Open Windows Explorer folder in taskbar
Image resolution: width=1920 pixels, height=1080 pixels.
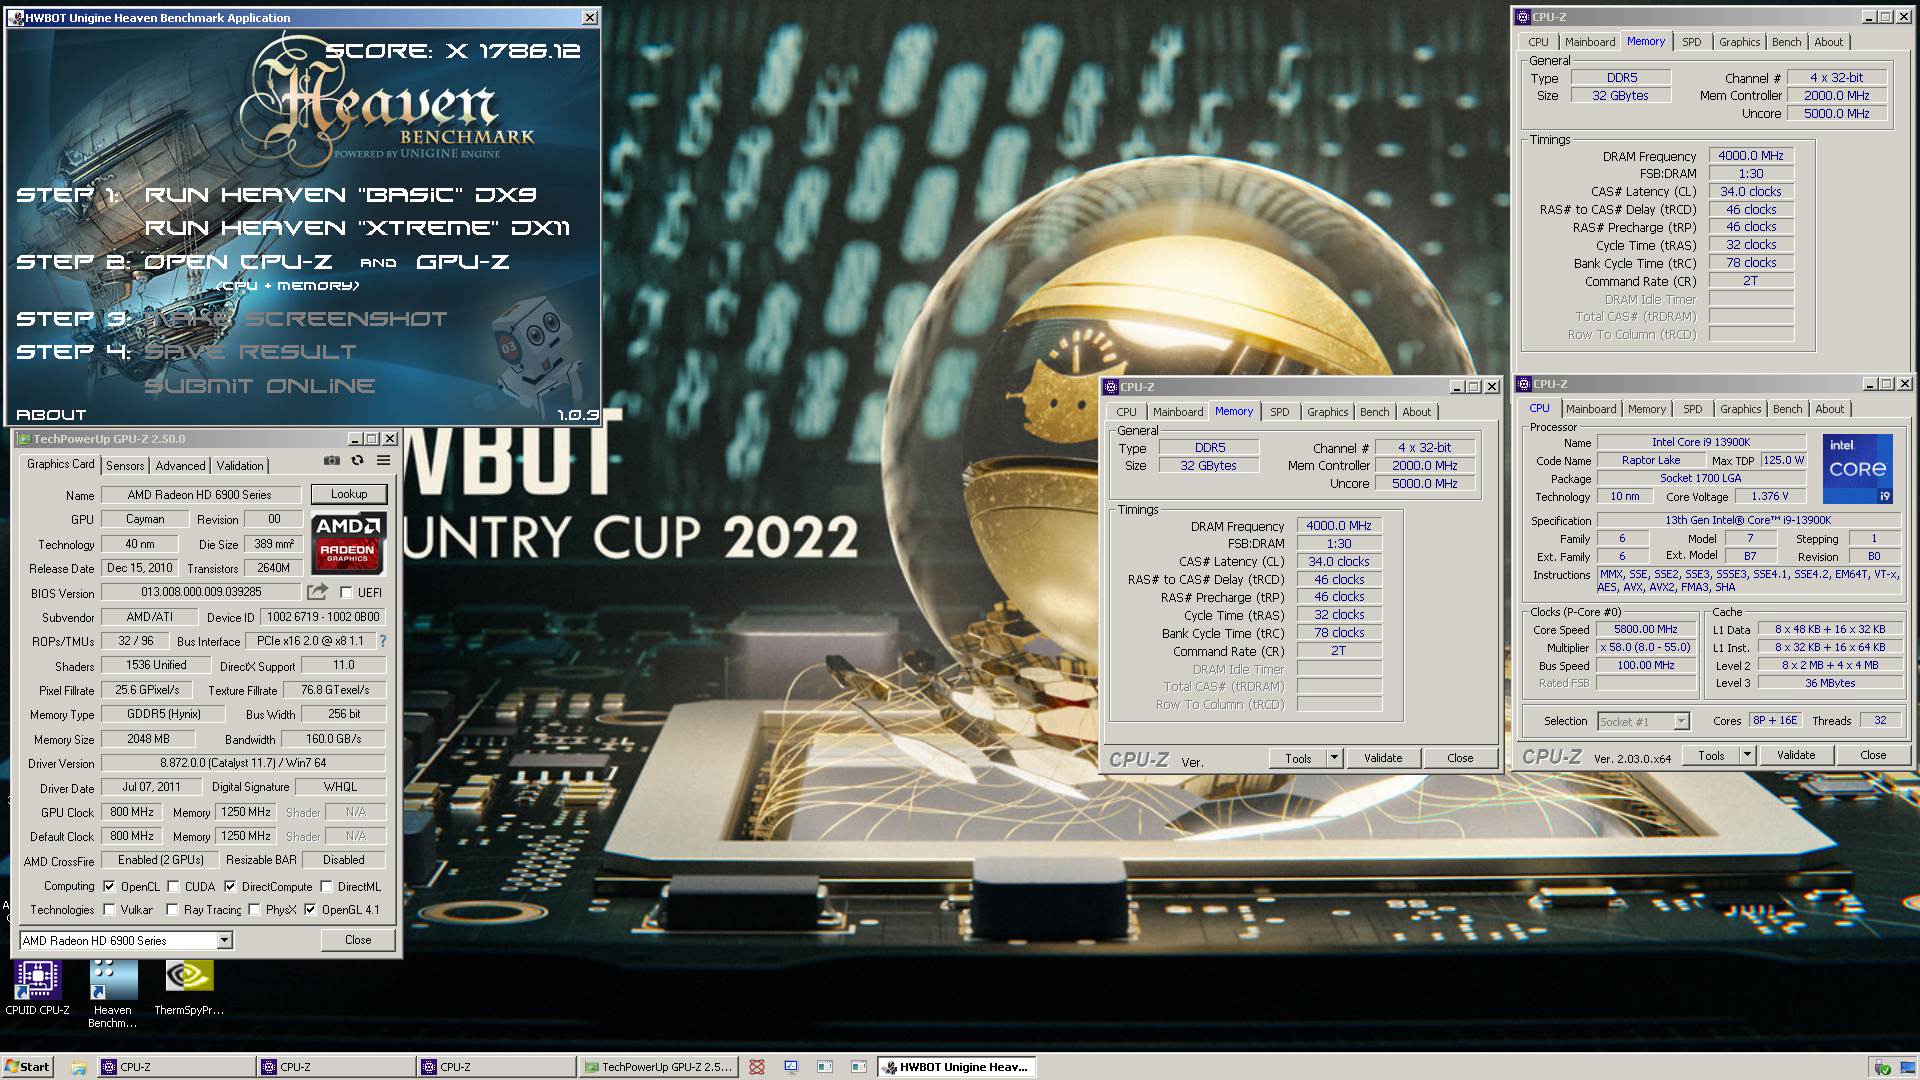78,1067
